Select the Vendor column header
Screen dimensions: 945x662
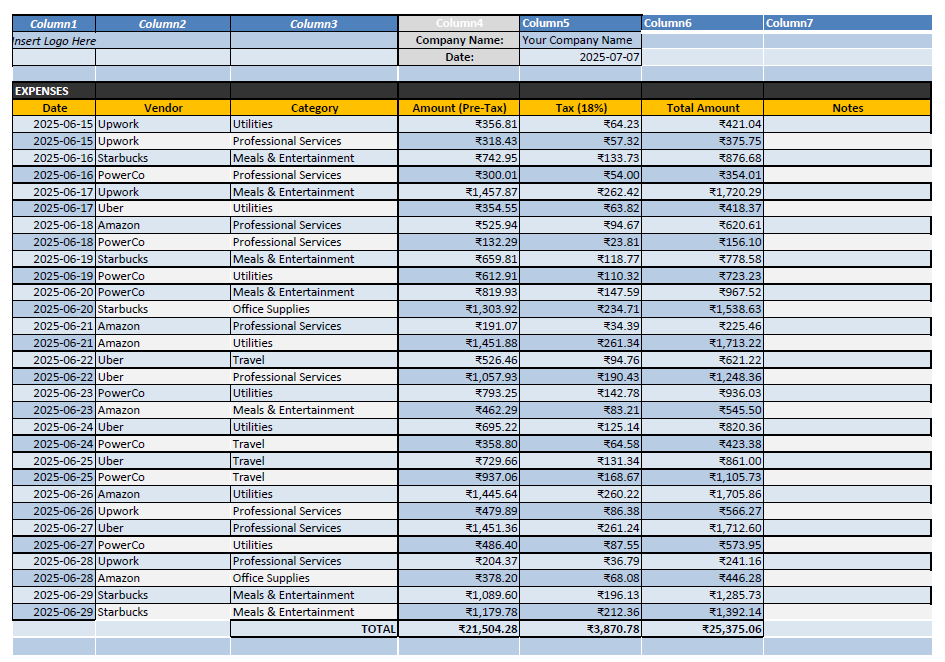163,108
